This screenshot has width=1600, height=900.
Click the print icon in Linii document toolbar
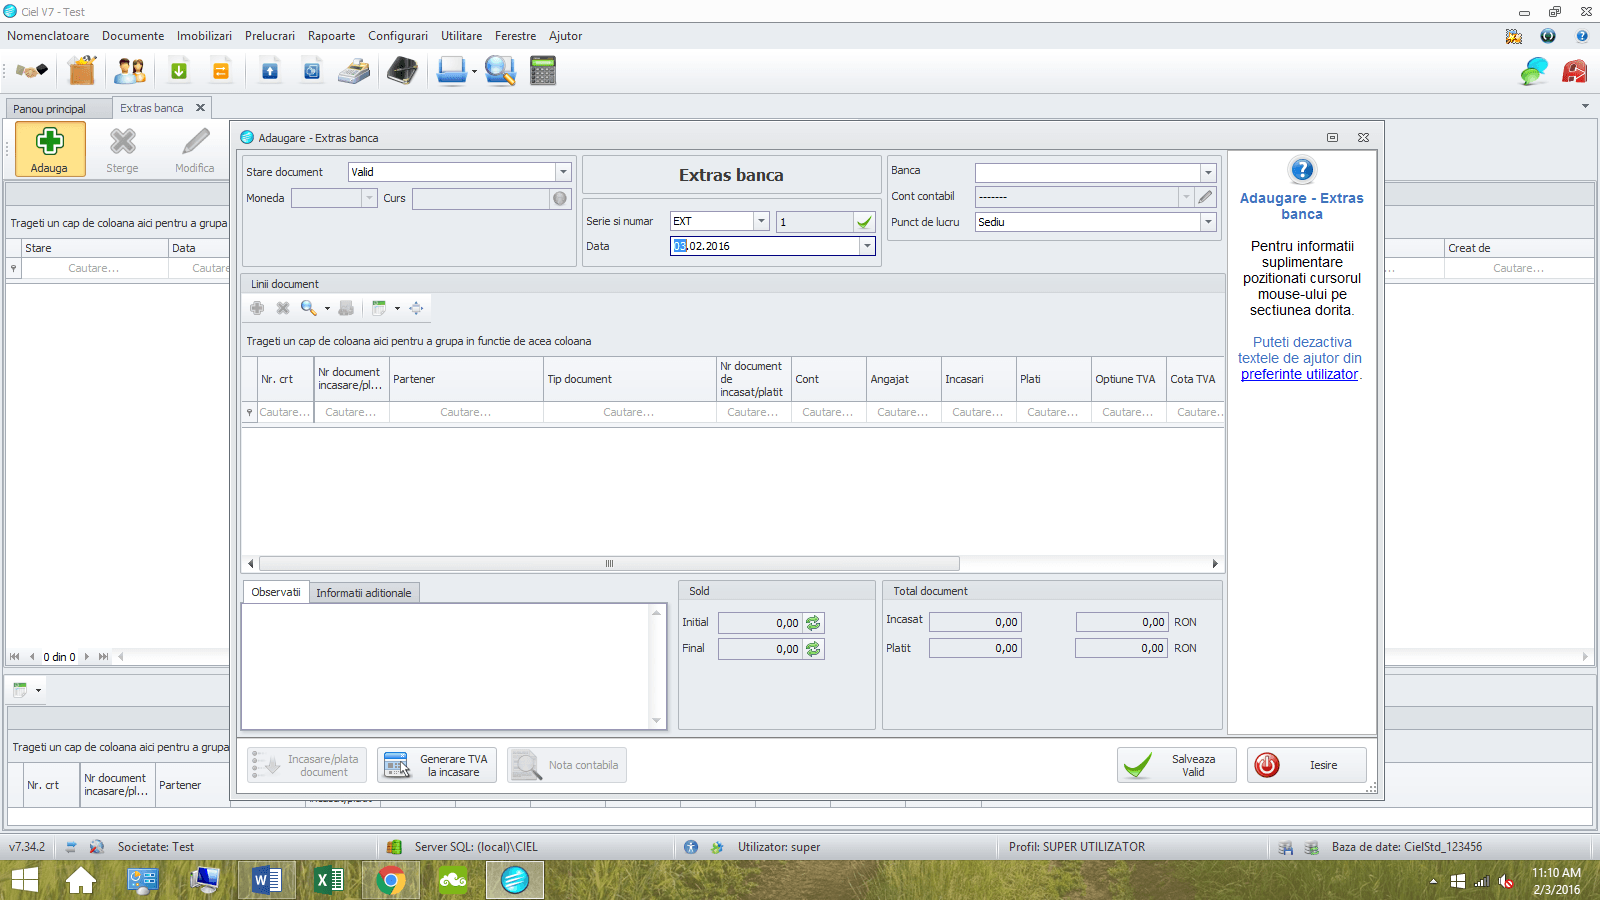tap(346, 308)
